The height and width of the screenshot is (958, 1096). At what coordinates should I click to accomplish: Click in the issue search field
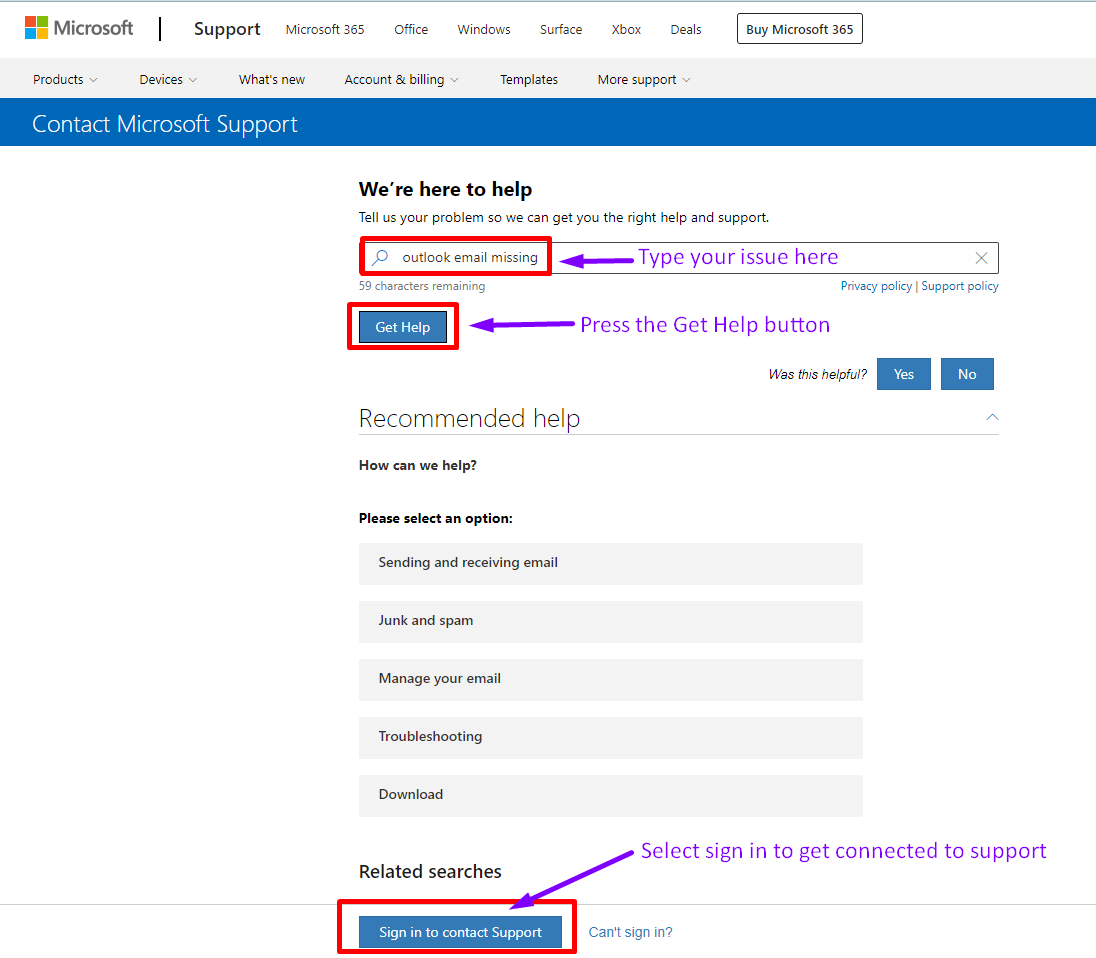[679, 258]
